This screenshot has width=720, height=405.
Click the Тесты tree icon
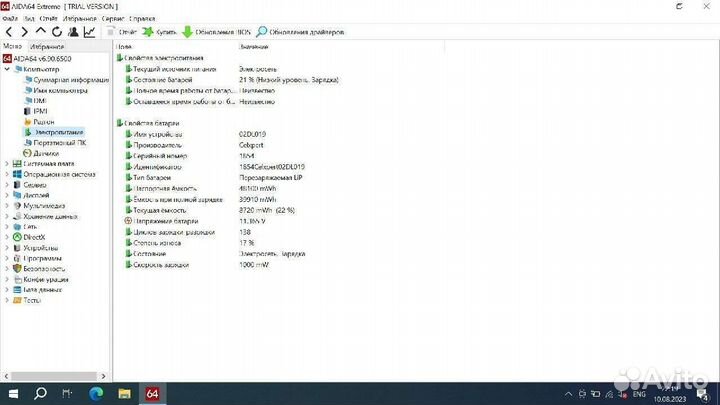click(x=17, y=300)
